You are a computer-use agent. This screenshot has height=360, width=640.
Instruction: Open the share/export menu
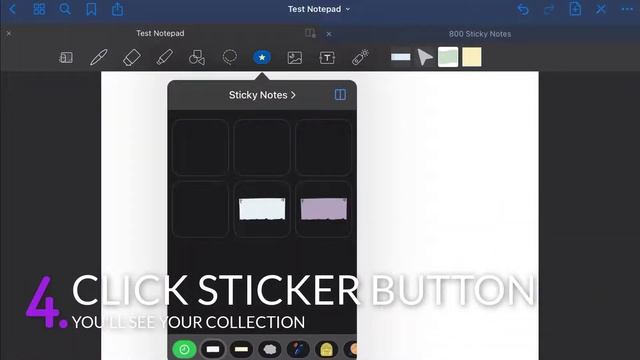[x=118, y=9]
